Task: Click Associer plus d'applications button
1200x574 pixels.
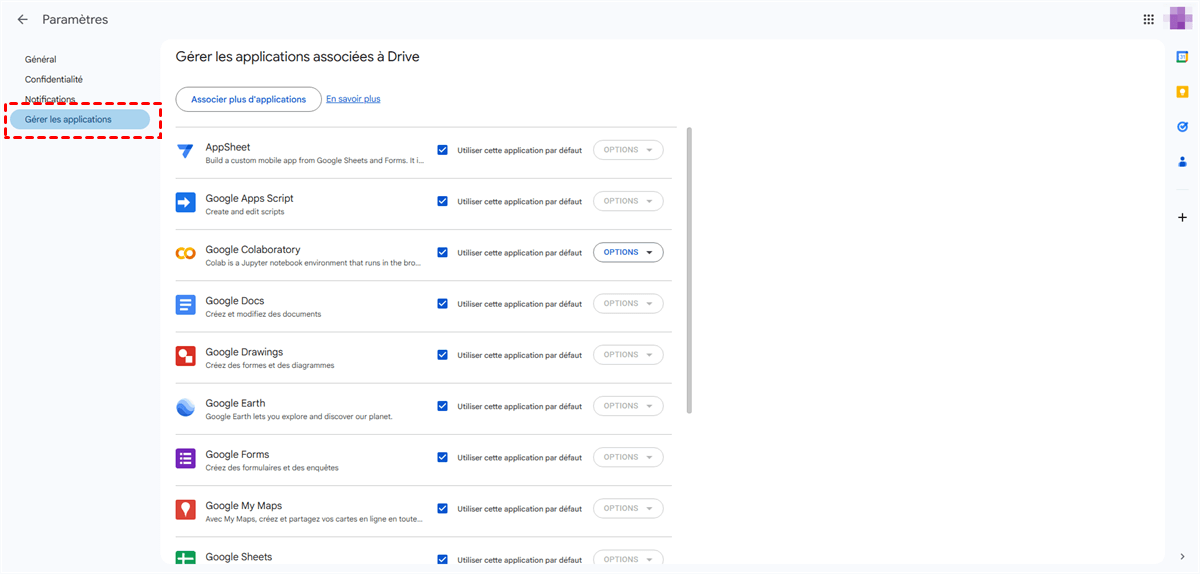Action: (x=248, y=99)
